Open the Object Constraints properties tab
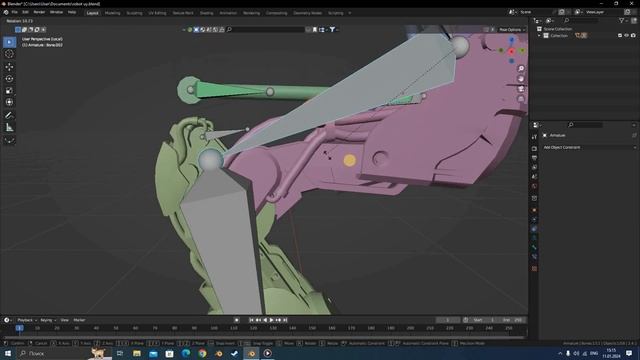 click(534, 229)
